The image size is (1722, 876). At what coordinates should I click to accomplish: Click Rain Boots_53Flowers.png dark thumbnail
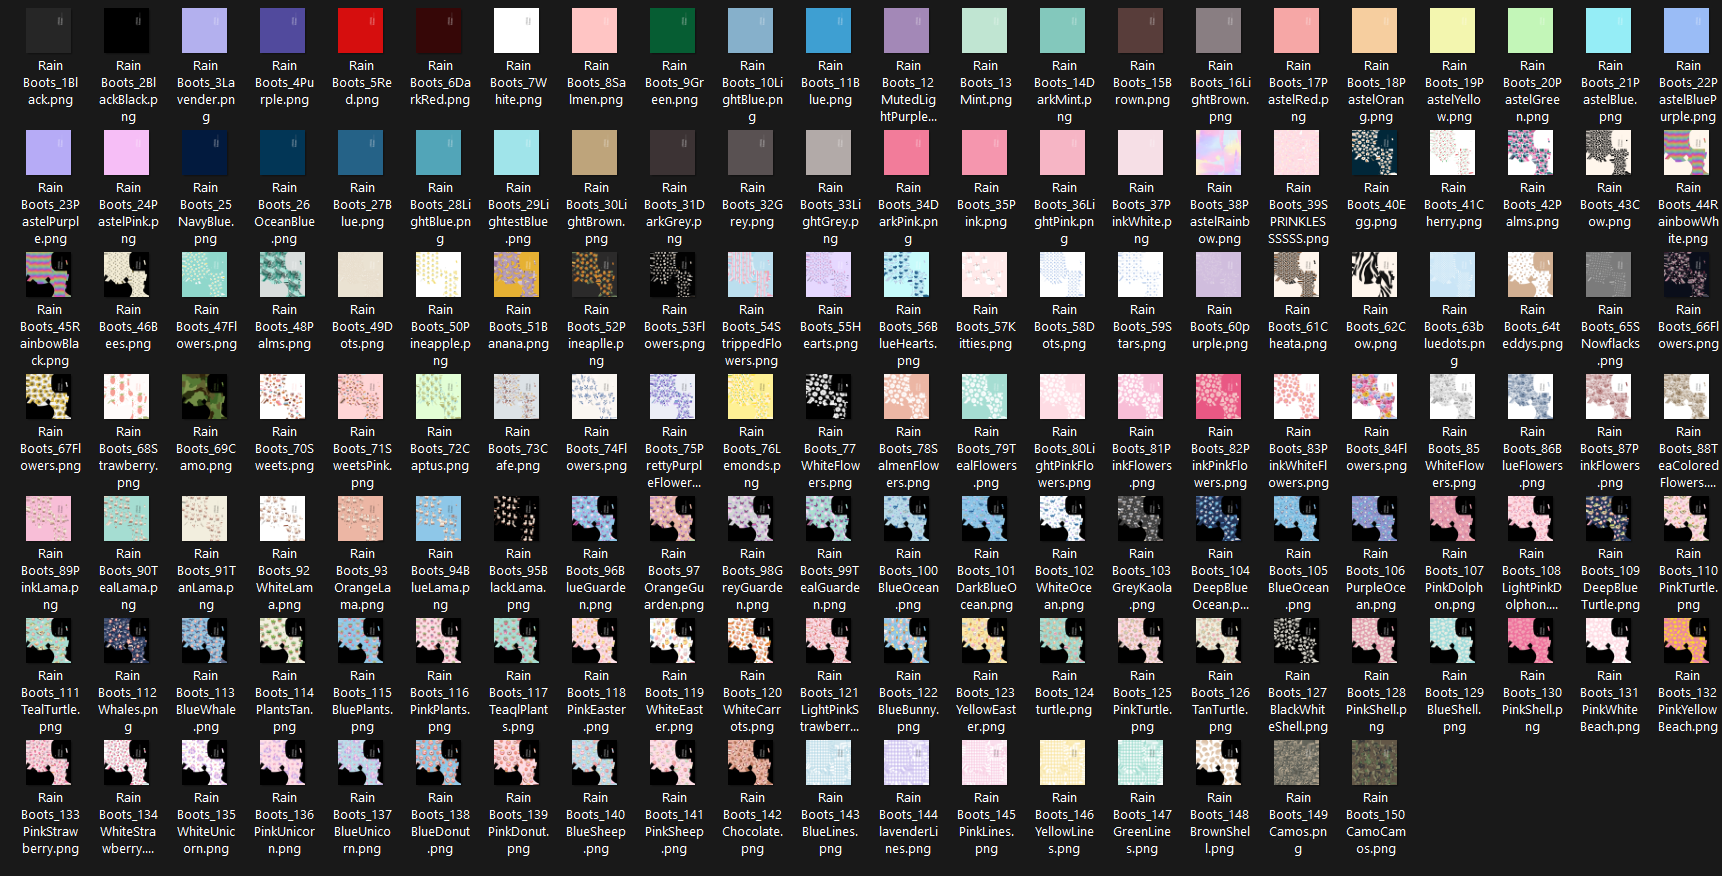pyautogui.click(x=673, y=275)
